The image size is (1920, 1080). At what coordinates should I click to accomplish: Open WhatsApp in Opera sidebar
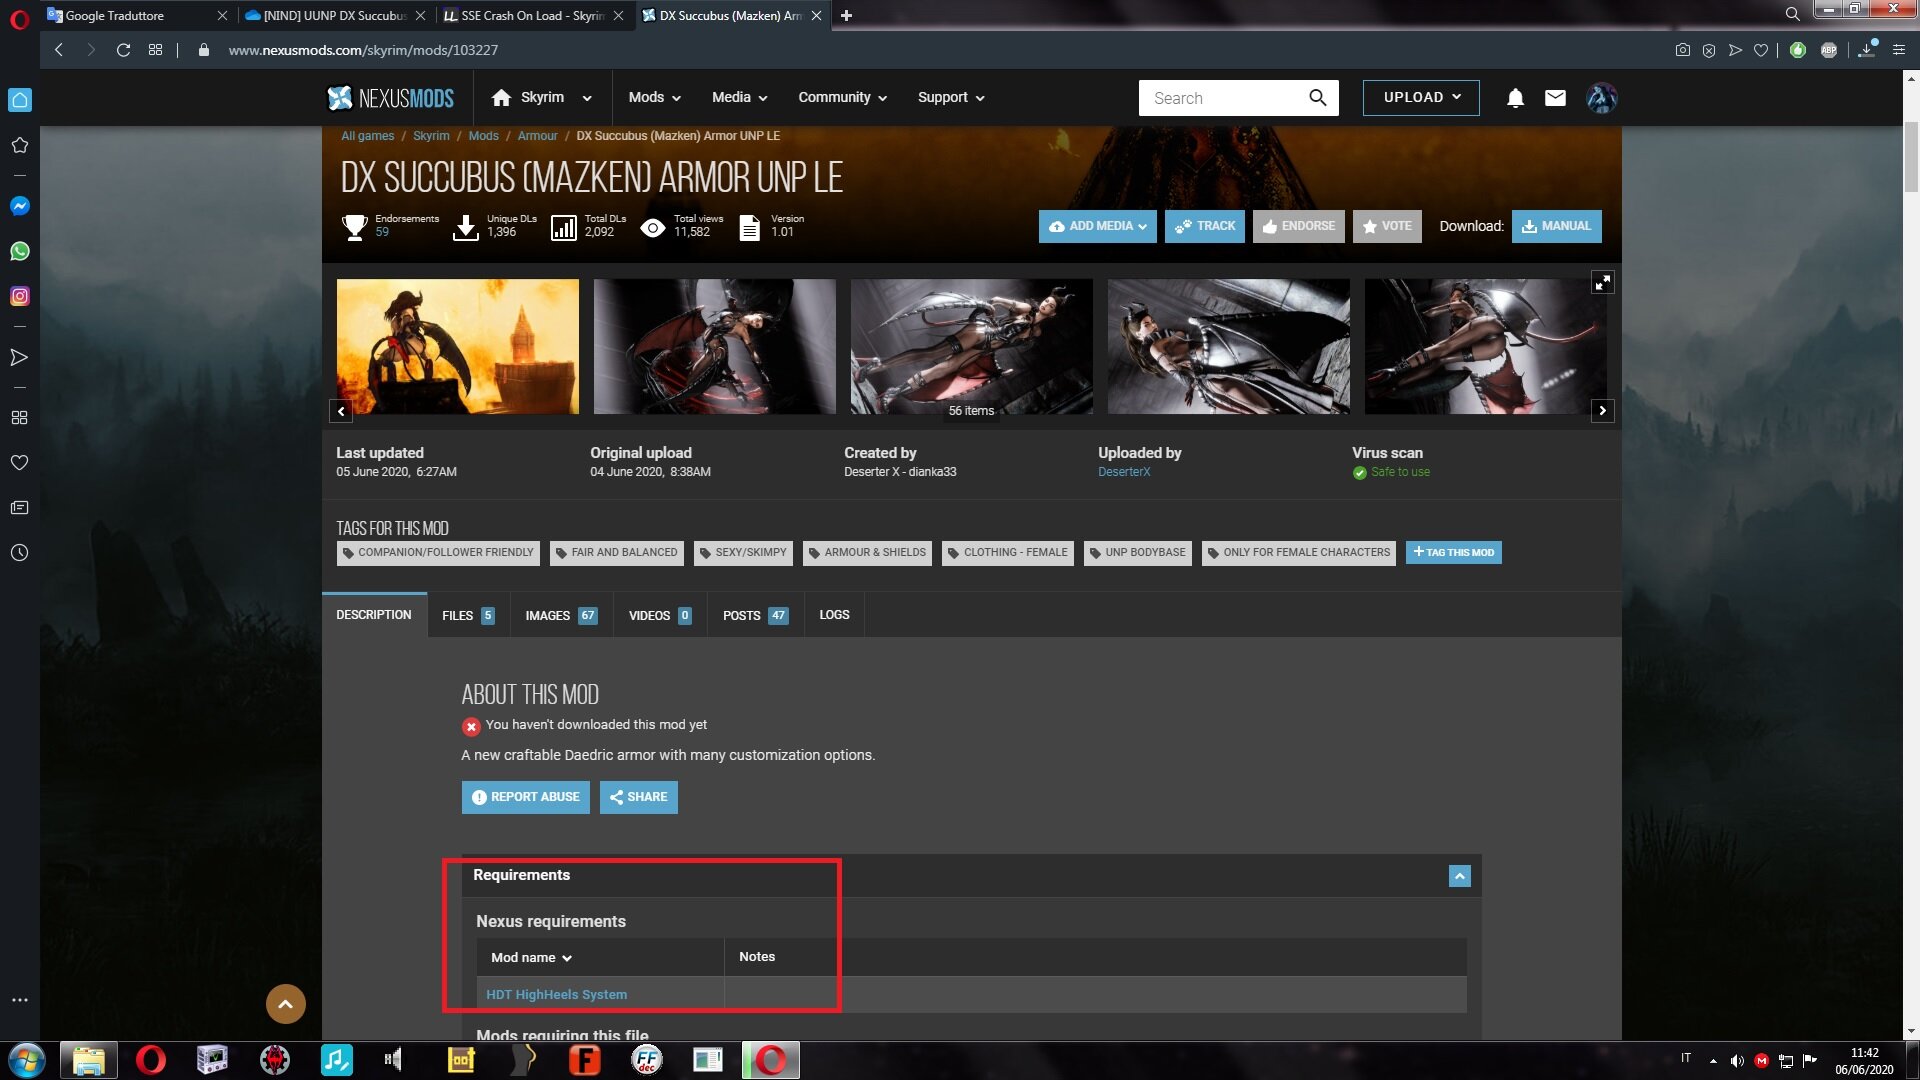coord(19,251)
